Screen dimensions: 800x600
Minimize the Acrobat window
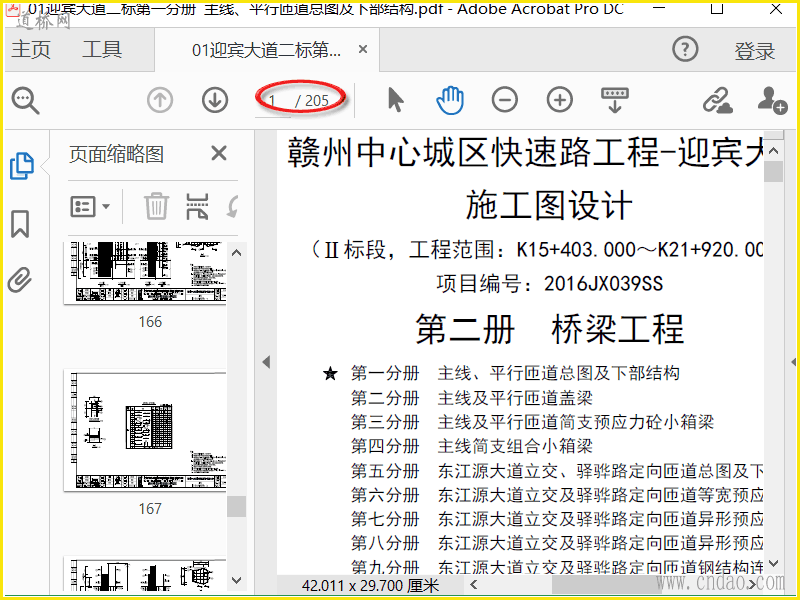[x=659, y=8]
